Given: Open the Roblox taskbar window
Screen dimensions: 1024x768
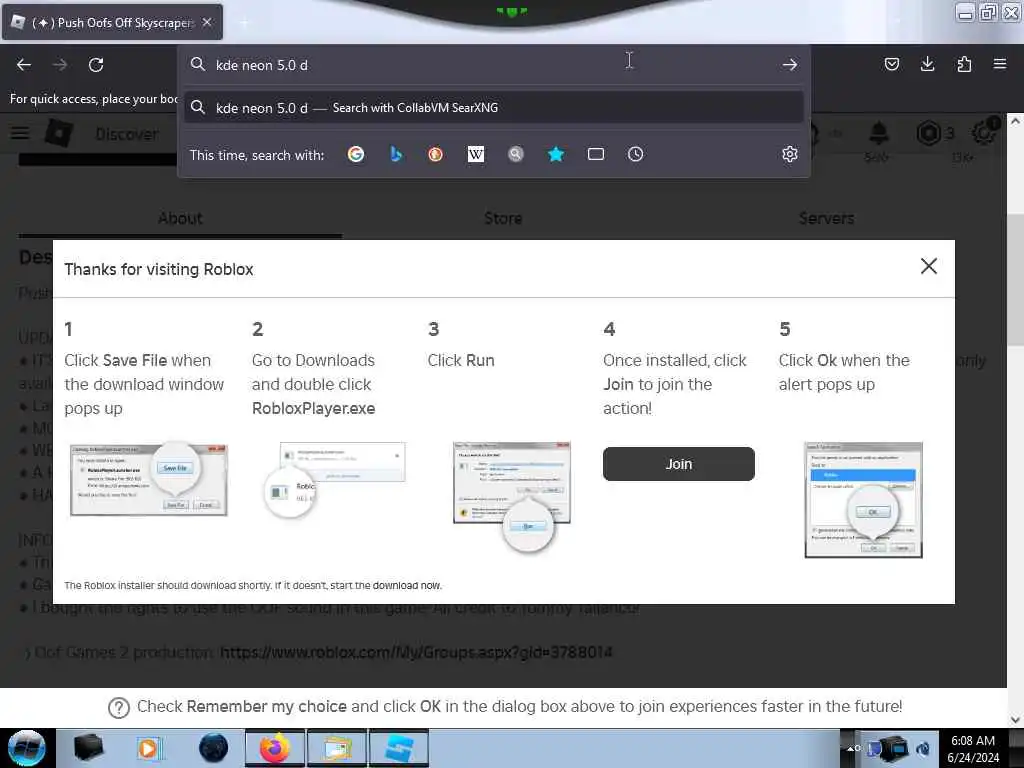Looking at the screenshot, I should pyautogui.click(x=399, y=748).
